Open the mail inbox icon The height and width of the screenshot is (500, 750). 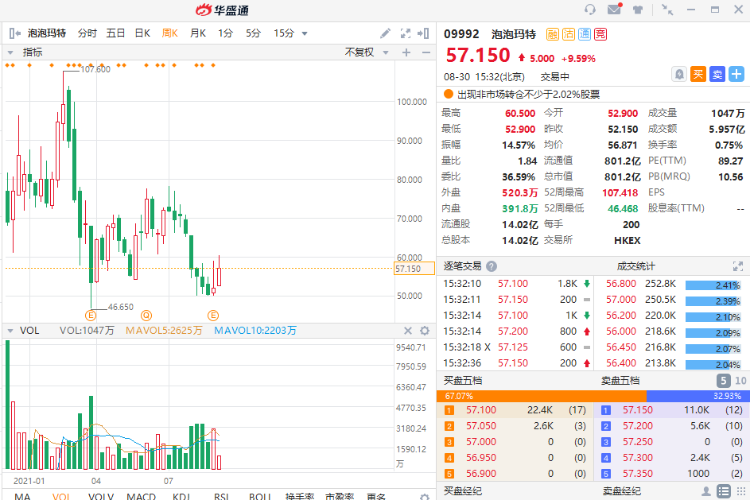point(615,9)
